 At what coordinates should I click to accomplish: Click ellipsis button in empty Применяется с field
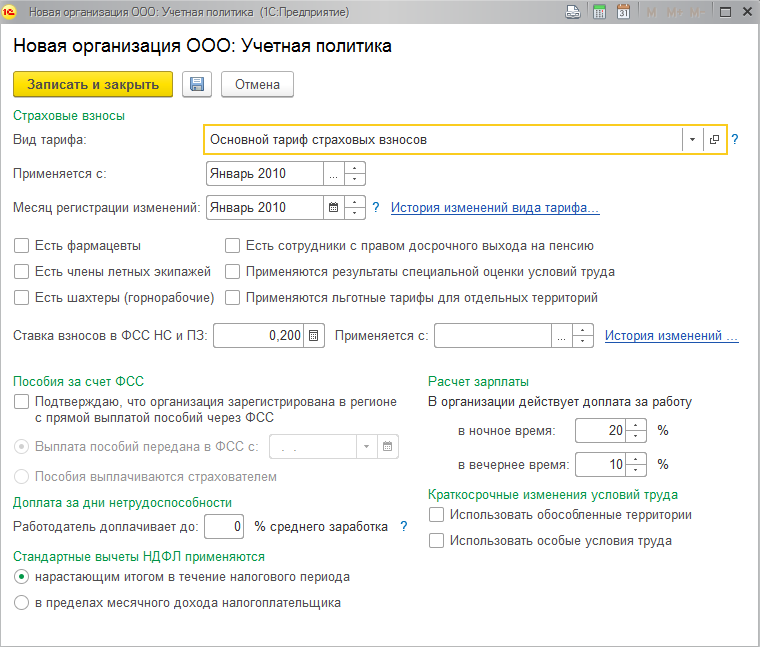[562, 336]
